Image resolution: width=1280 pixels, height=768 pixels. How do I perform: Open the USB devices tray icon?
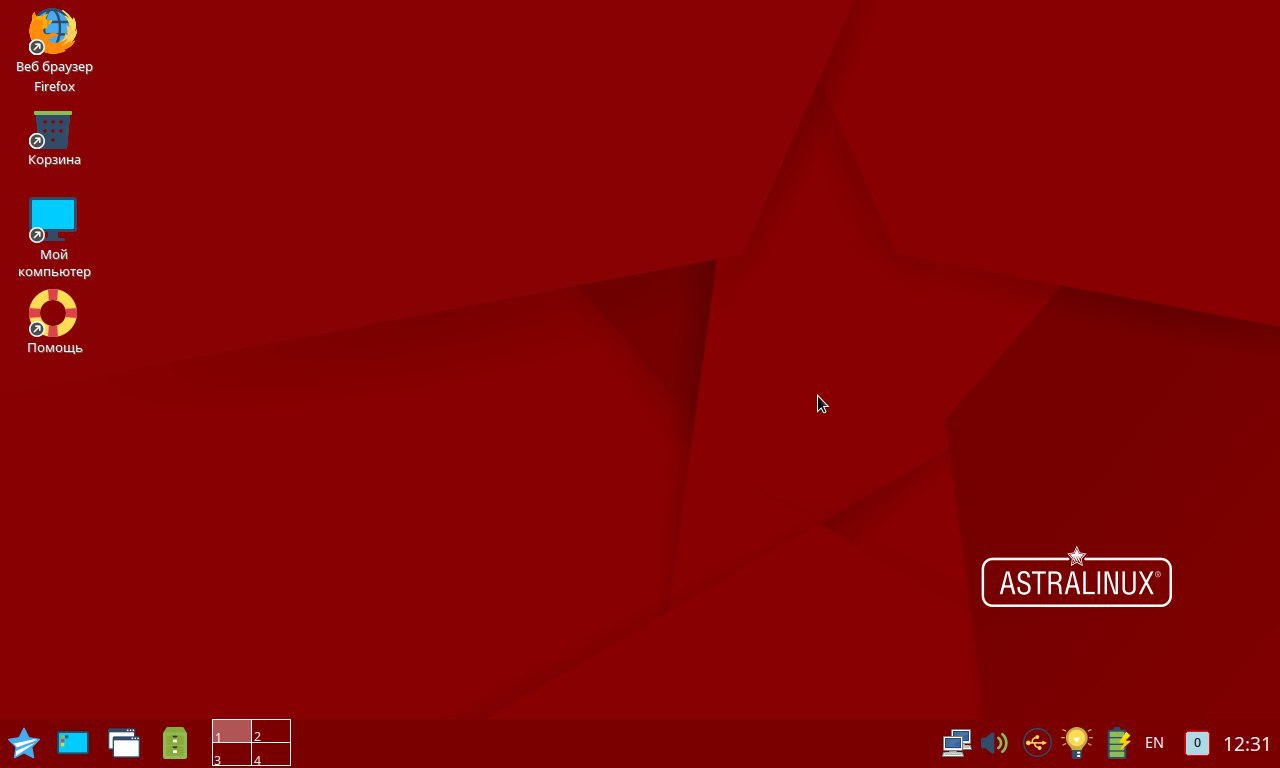(1037, 743)
